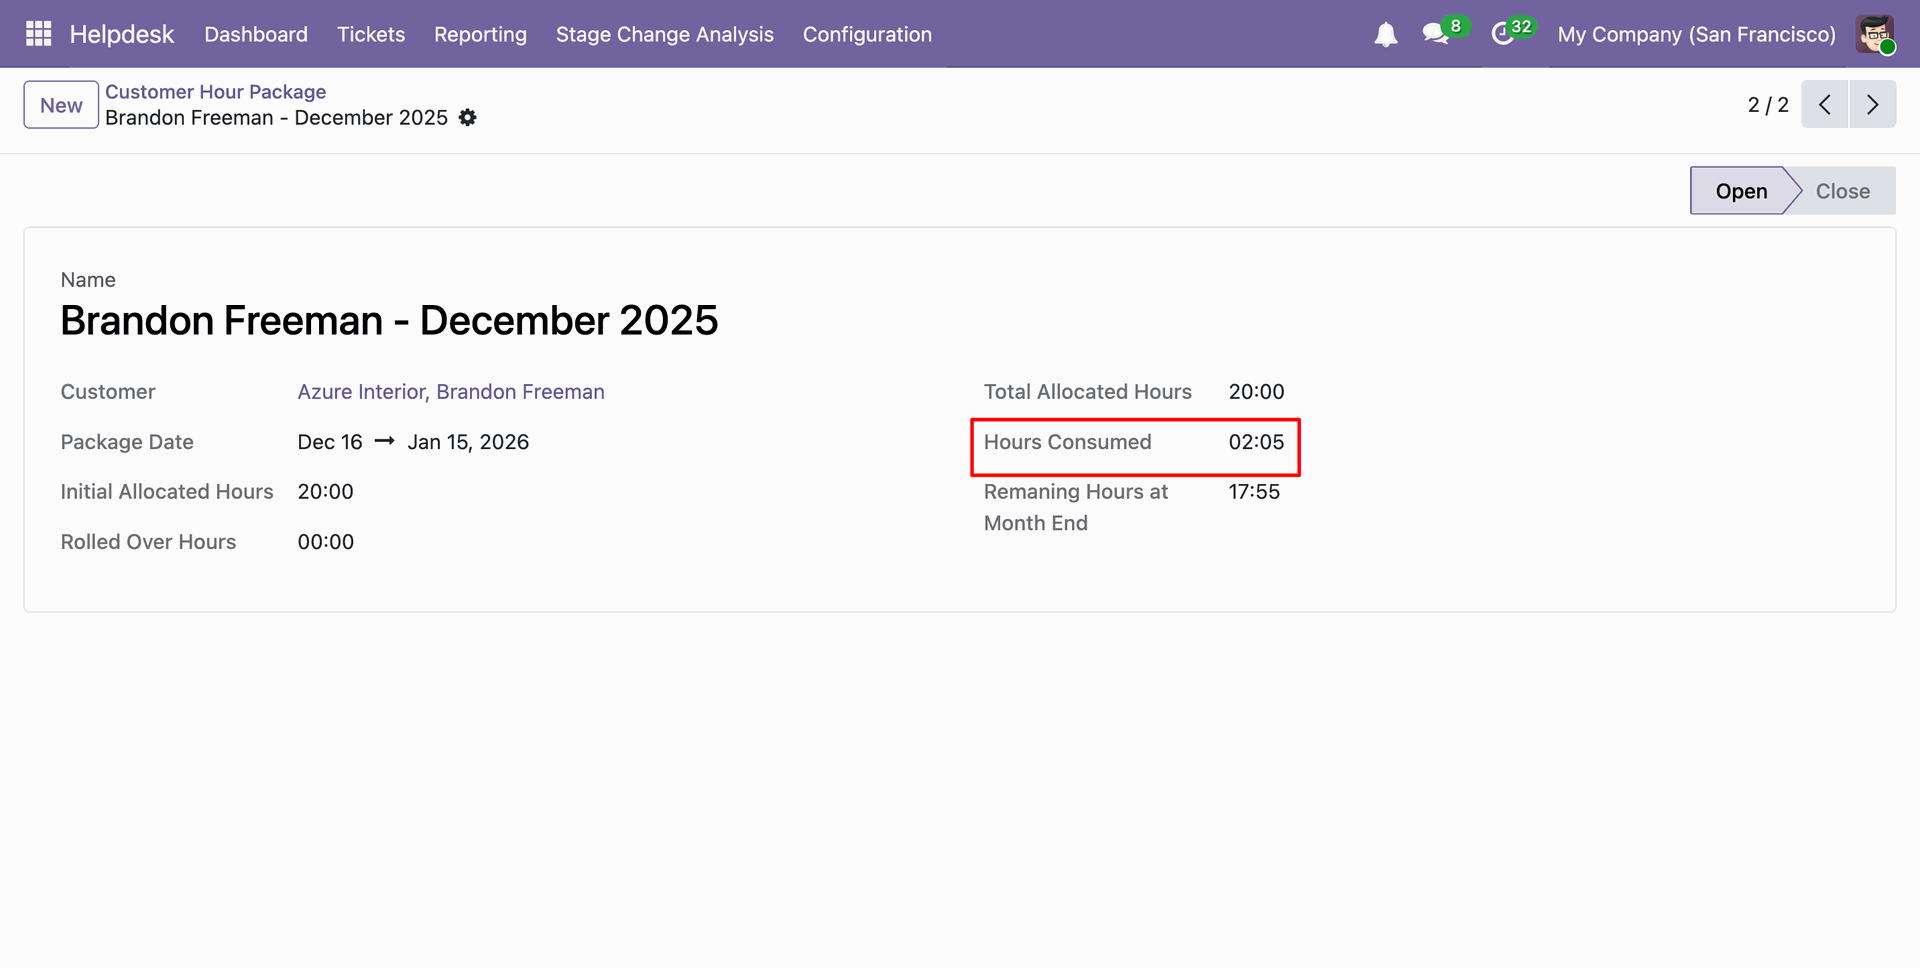Open the Dashboard menu
This screenshot has width=1920, height=968.
tap(256, 34)
